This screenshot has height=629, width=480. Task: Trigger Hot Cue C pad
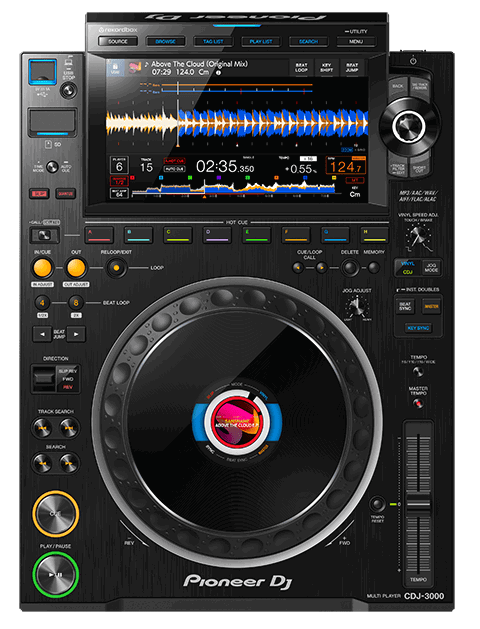tap(178, 235)
